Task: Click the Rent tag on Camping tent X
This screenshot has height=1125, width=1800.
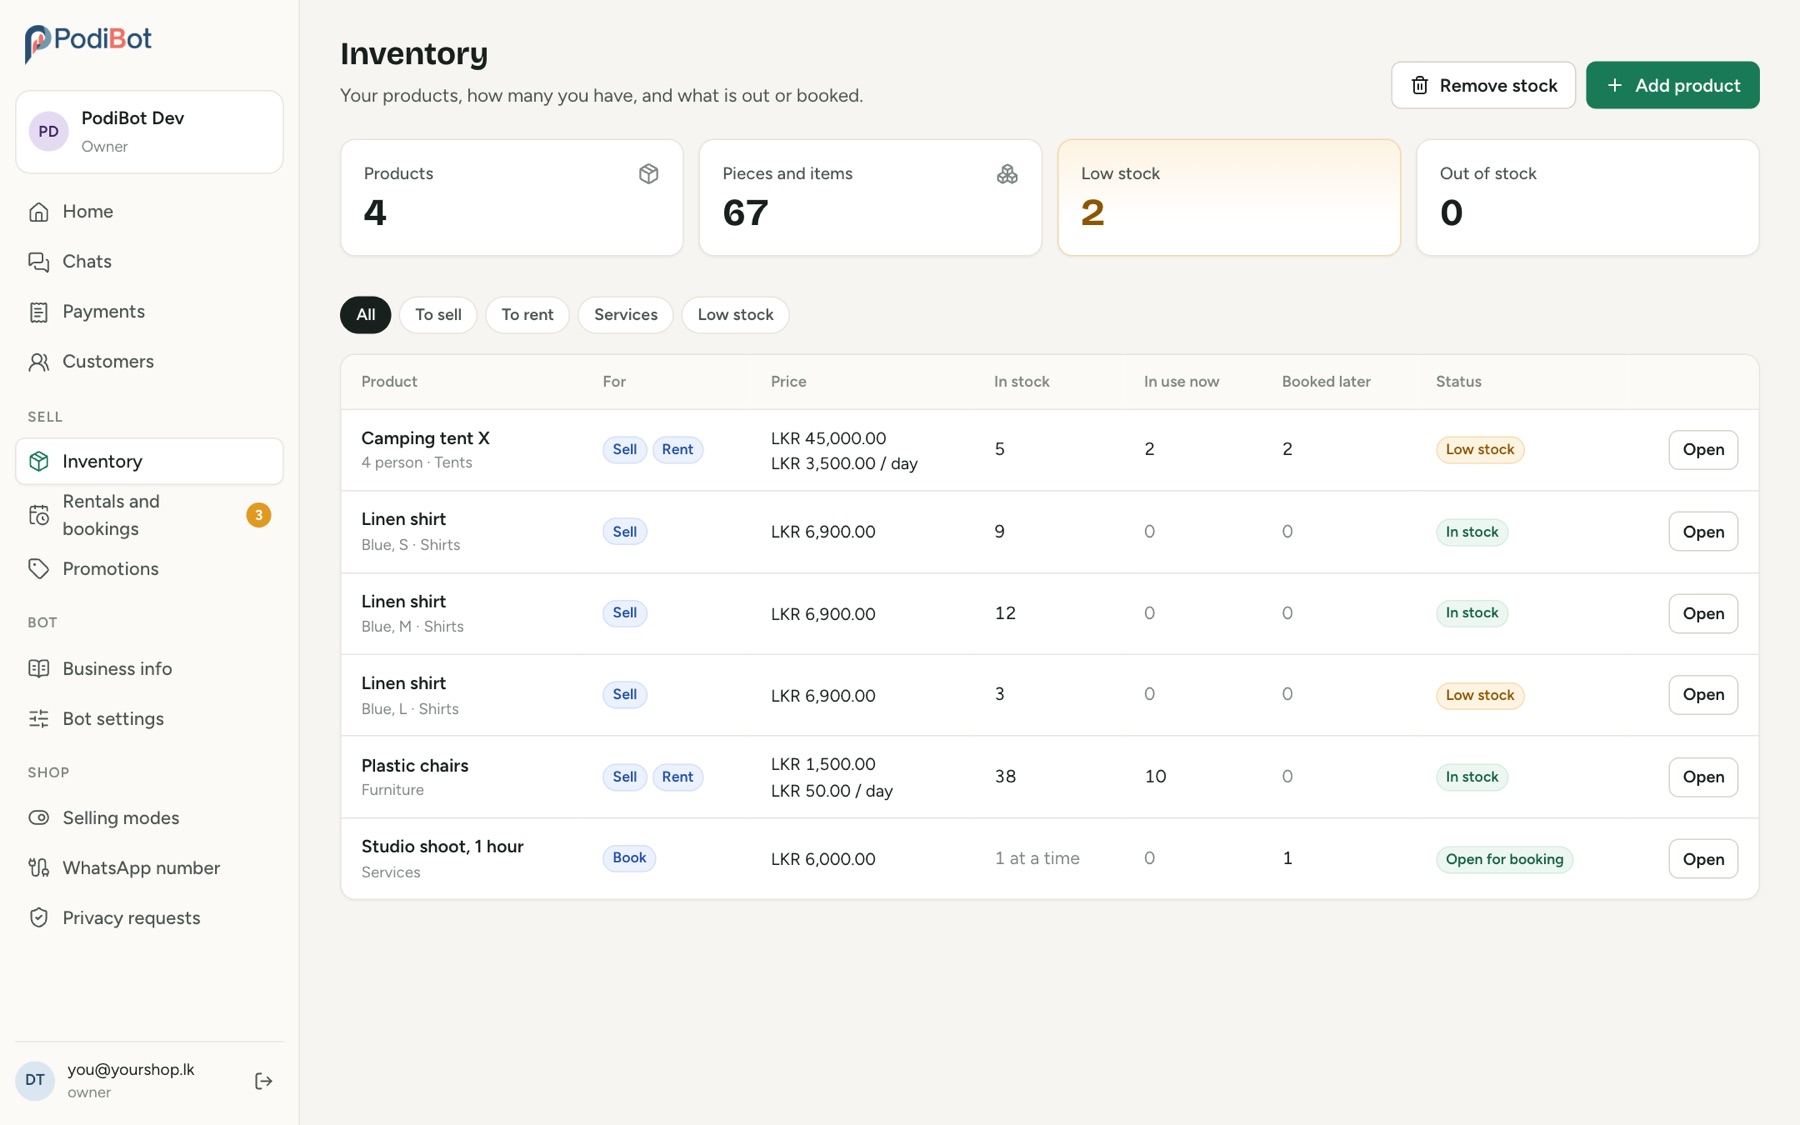Action: [677, 450]
